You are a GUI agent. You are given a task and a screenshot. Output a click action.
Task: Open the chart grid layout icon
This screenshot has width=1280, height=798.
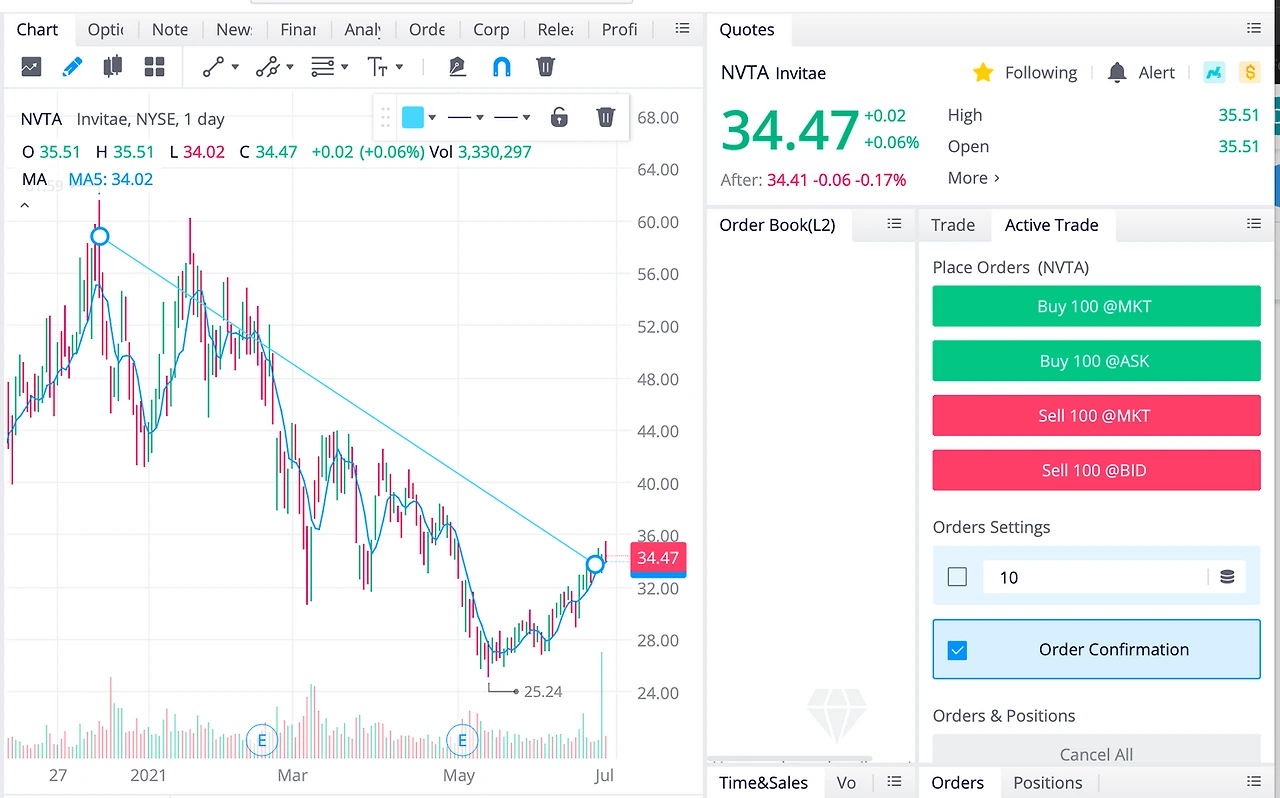(x=154, y=67)
